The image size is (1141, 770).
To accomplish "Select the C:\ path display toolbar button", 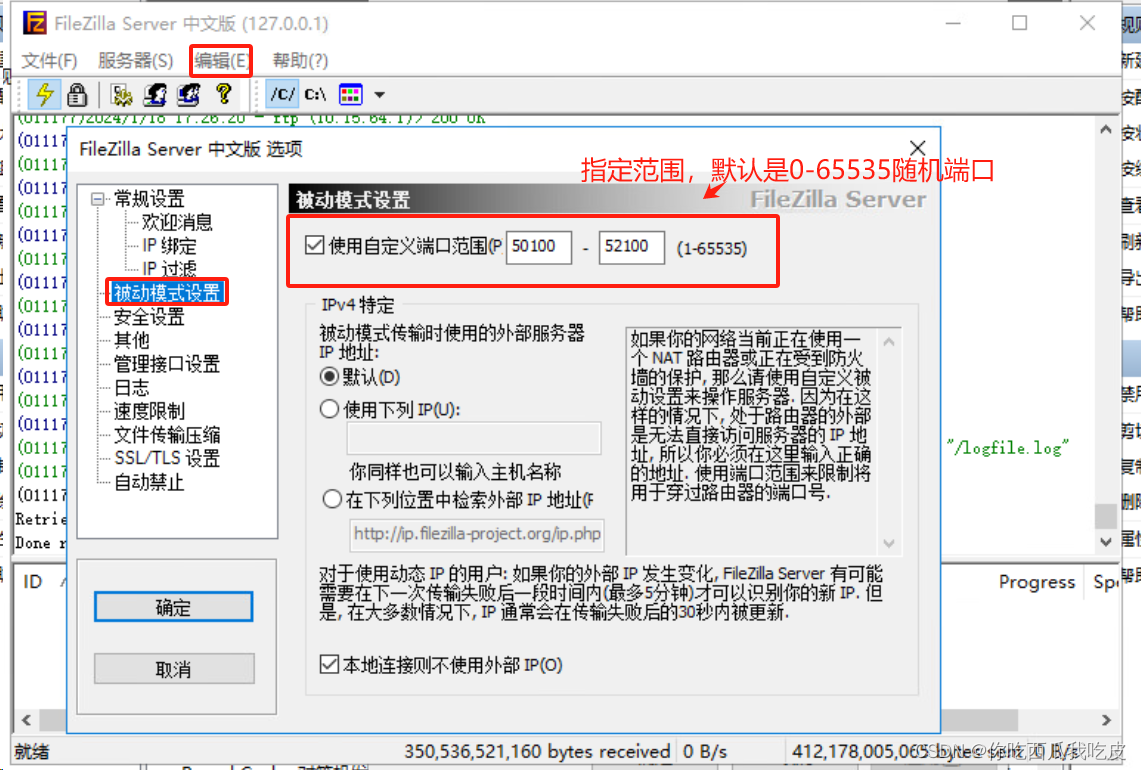I will click(315, 95).
